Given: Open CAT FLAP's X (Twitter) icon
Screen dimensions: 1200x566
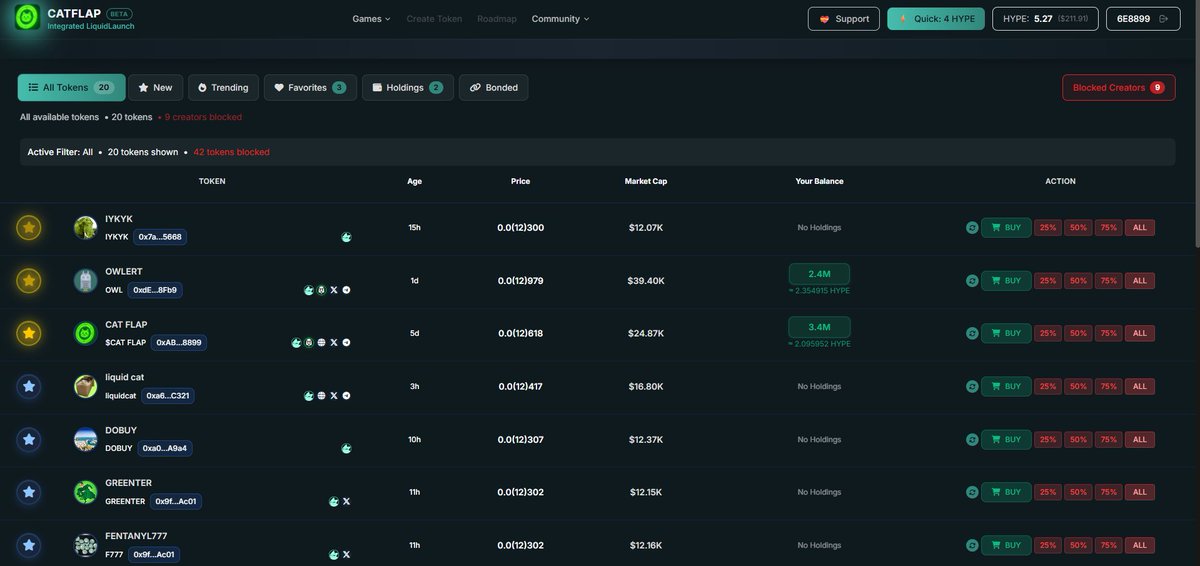Looking at the screenshot, I should point(334,342).
